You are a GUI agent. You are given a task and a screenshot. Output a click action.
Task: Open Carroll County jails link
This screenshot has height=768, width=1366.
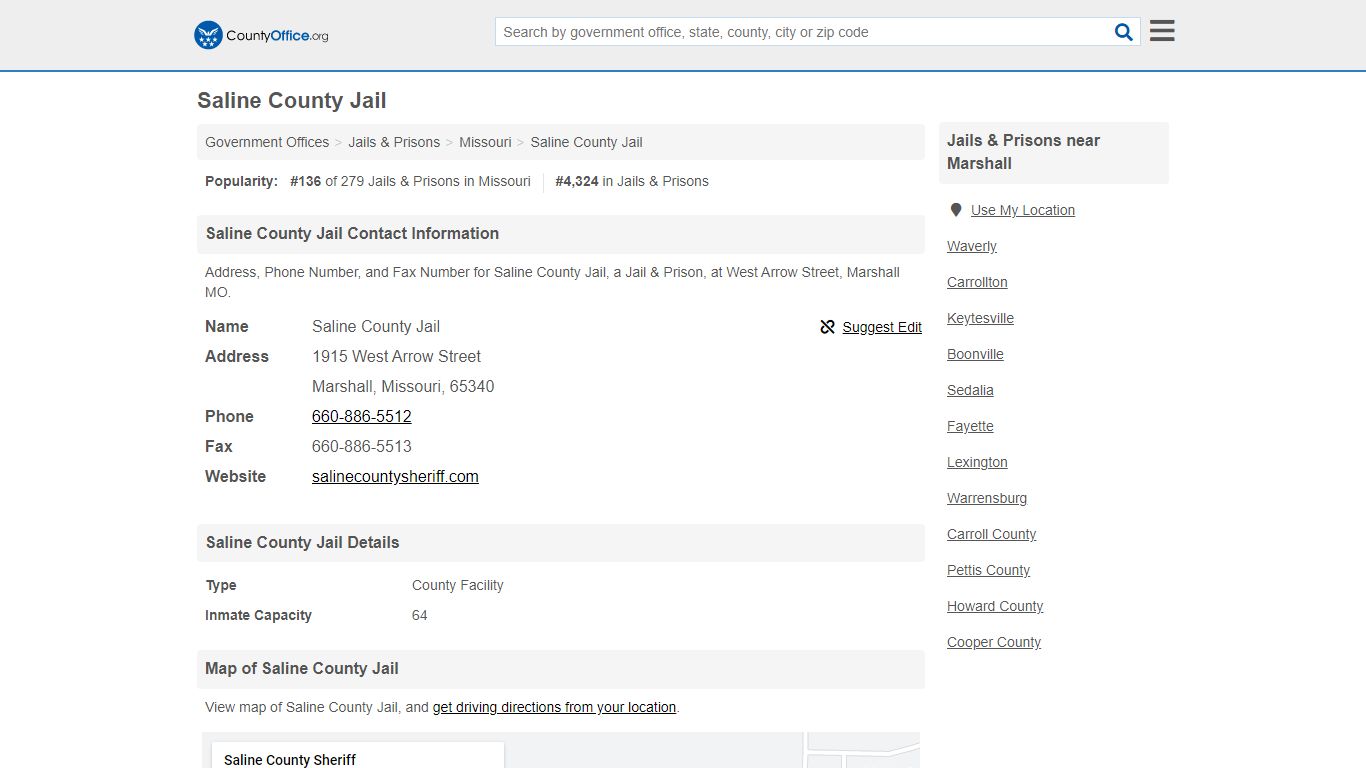(991, 534)
